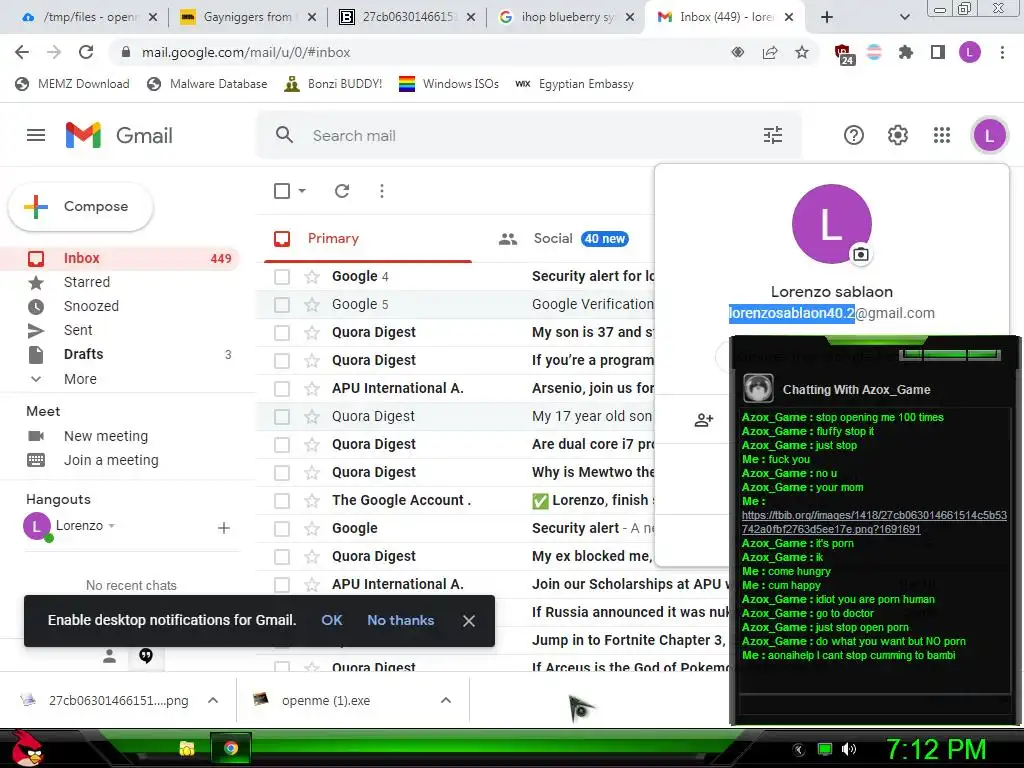The image size is (1024, 768).
Task: Click OK on notifications prompt
Action: (x=332, y=620)
